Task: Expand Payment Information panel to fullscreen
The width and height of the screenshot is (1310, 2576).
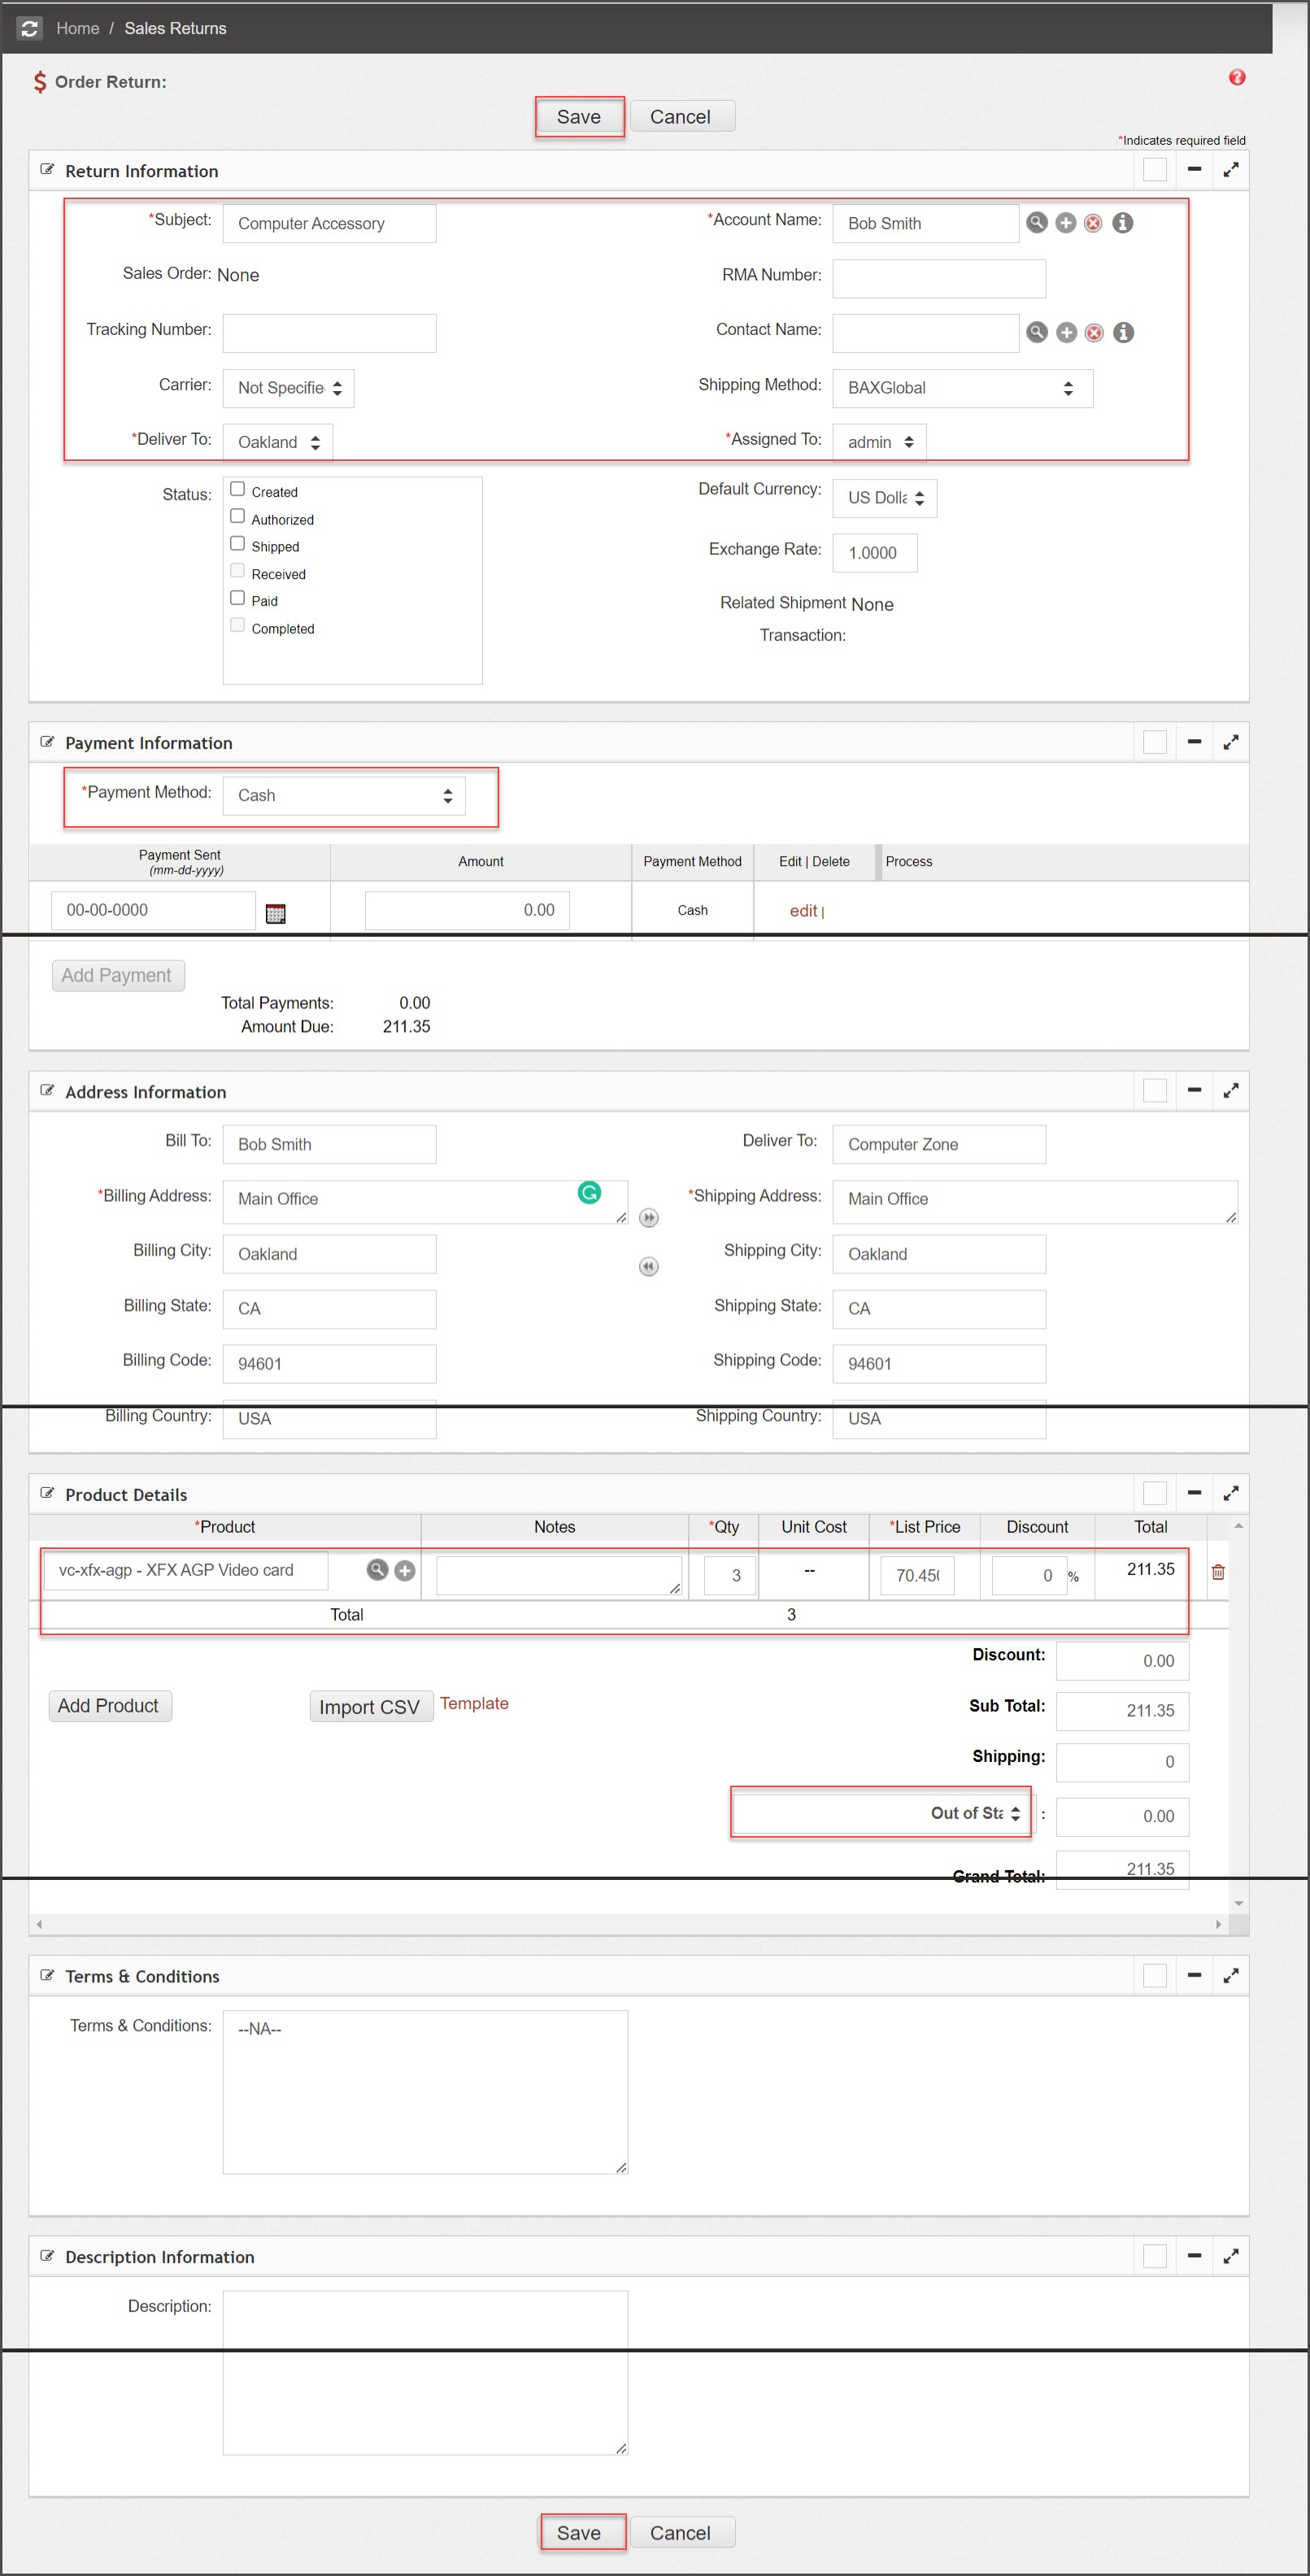Action: (x=1231, y=742)
